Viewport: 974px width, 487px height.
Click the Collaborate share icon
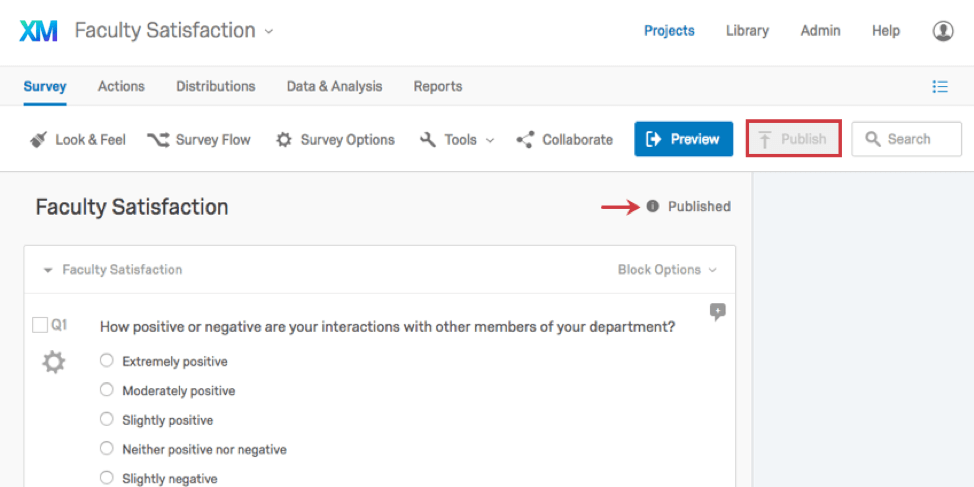tap(526, 140)
